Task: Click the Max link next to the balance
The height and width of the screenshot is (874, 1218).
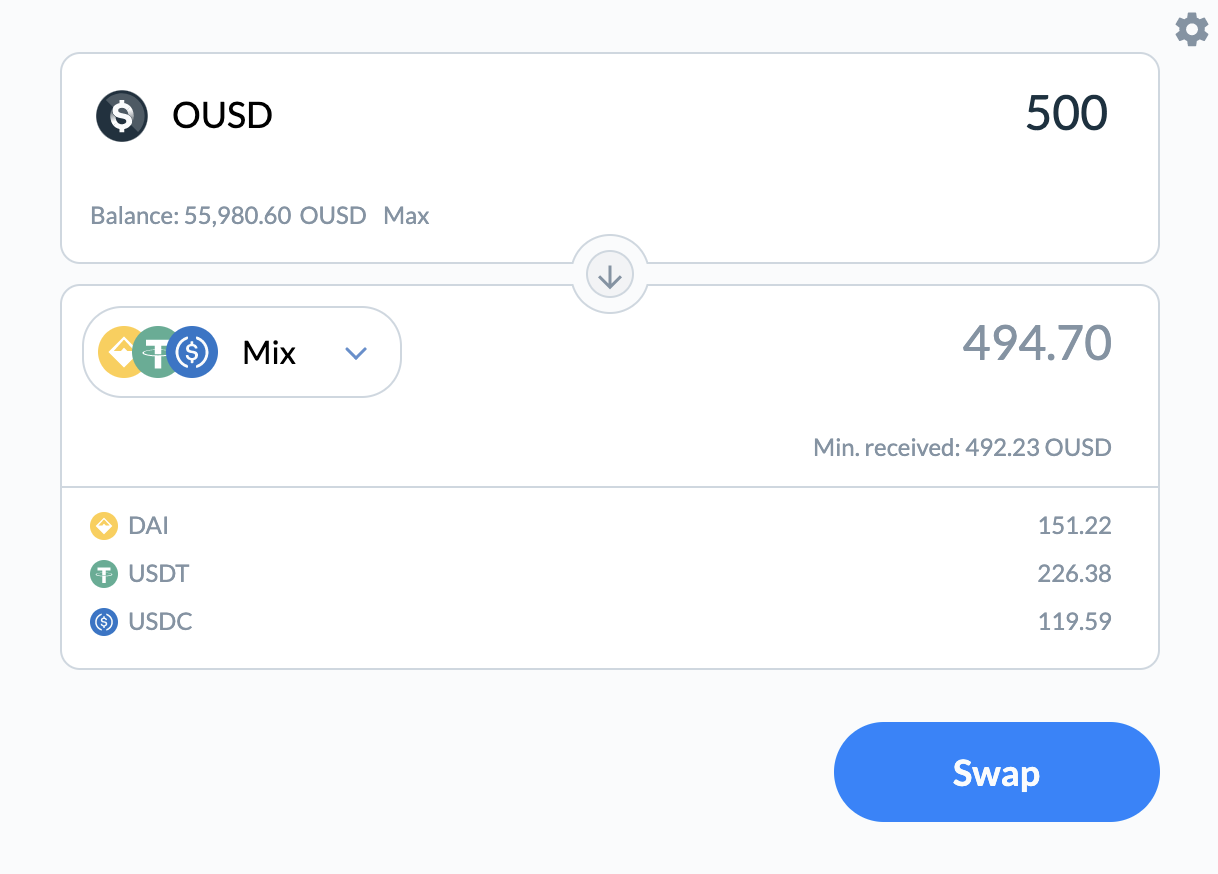Action: coord(406,215)
